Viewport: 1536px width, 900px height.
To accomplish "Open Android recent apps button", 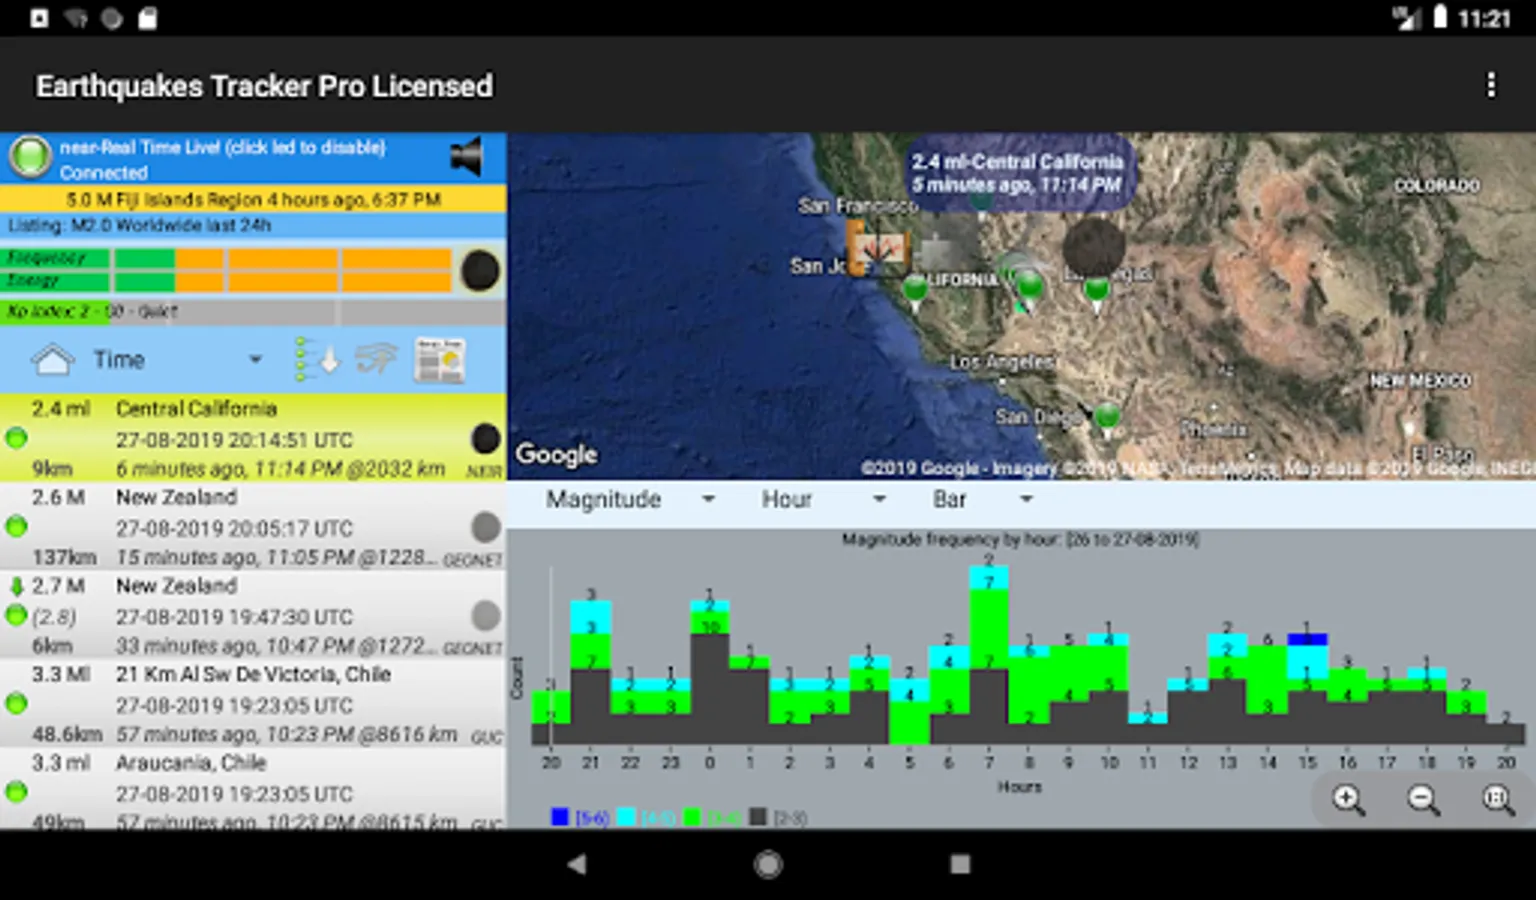I will 960,864.
